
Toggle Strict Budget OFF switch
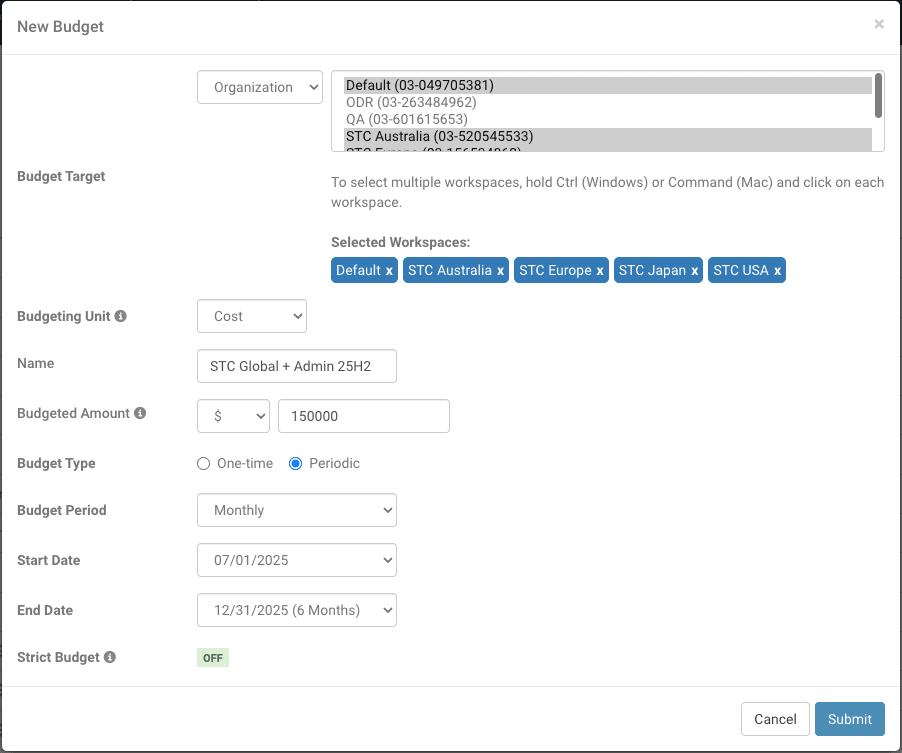213,658
